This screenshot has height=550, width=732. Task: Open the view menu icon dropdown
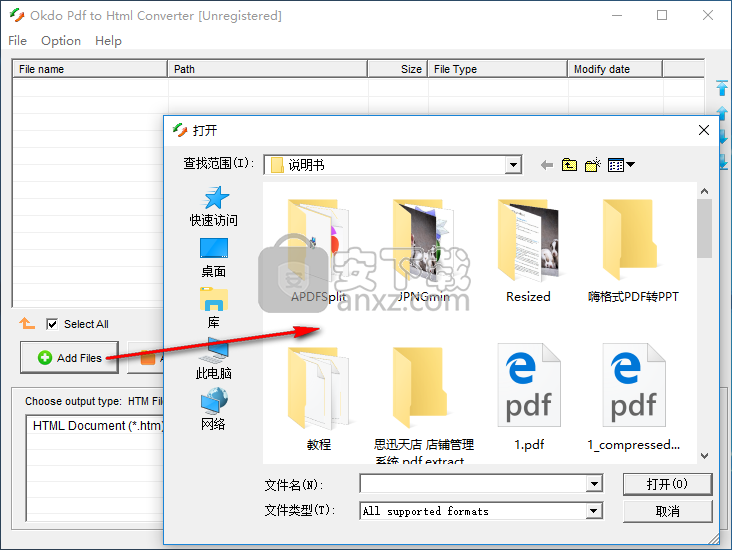[x=621, y=165]
